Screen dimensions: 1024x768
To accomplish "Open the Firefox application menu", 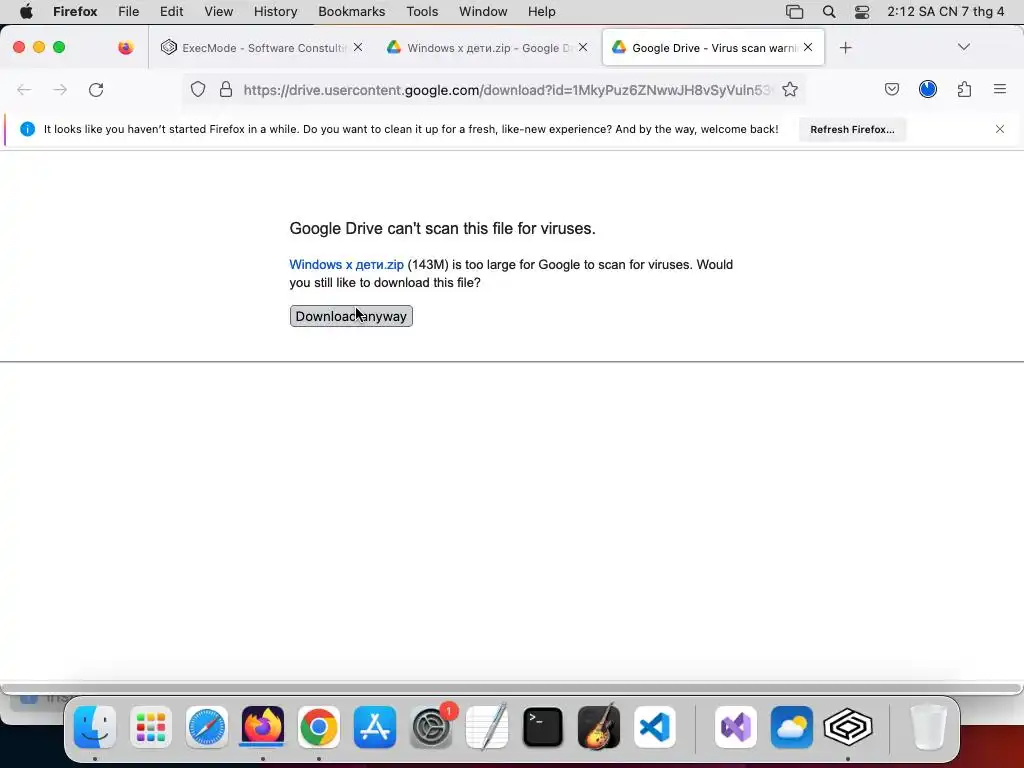I will [75, 12].
